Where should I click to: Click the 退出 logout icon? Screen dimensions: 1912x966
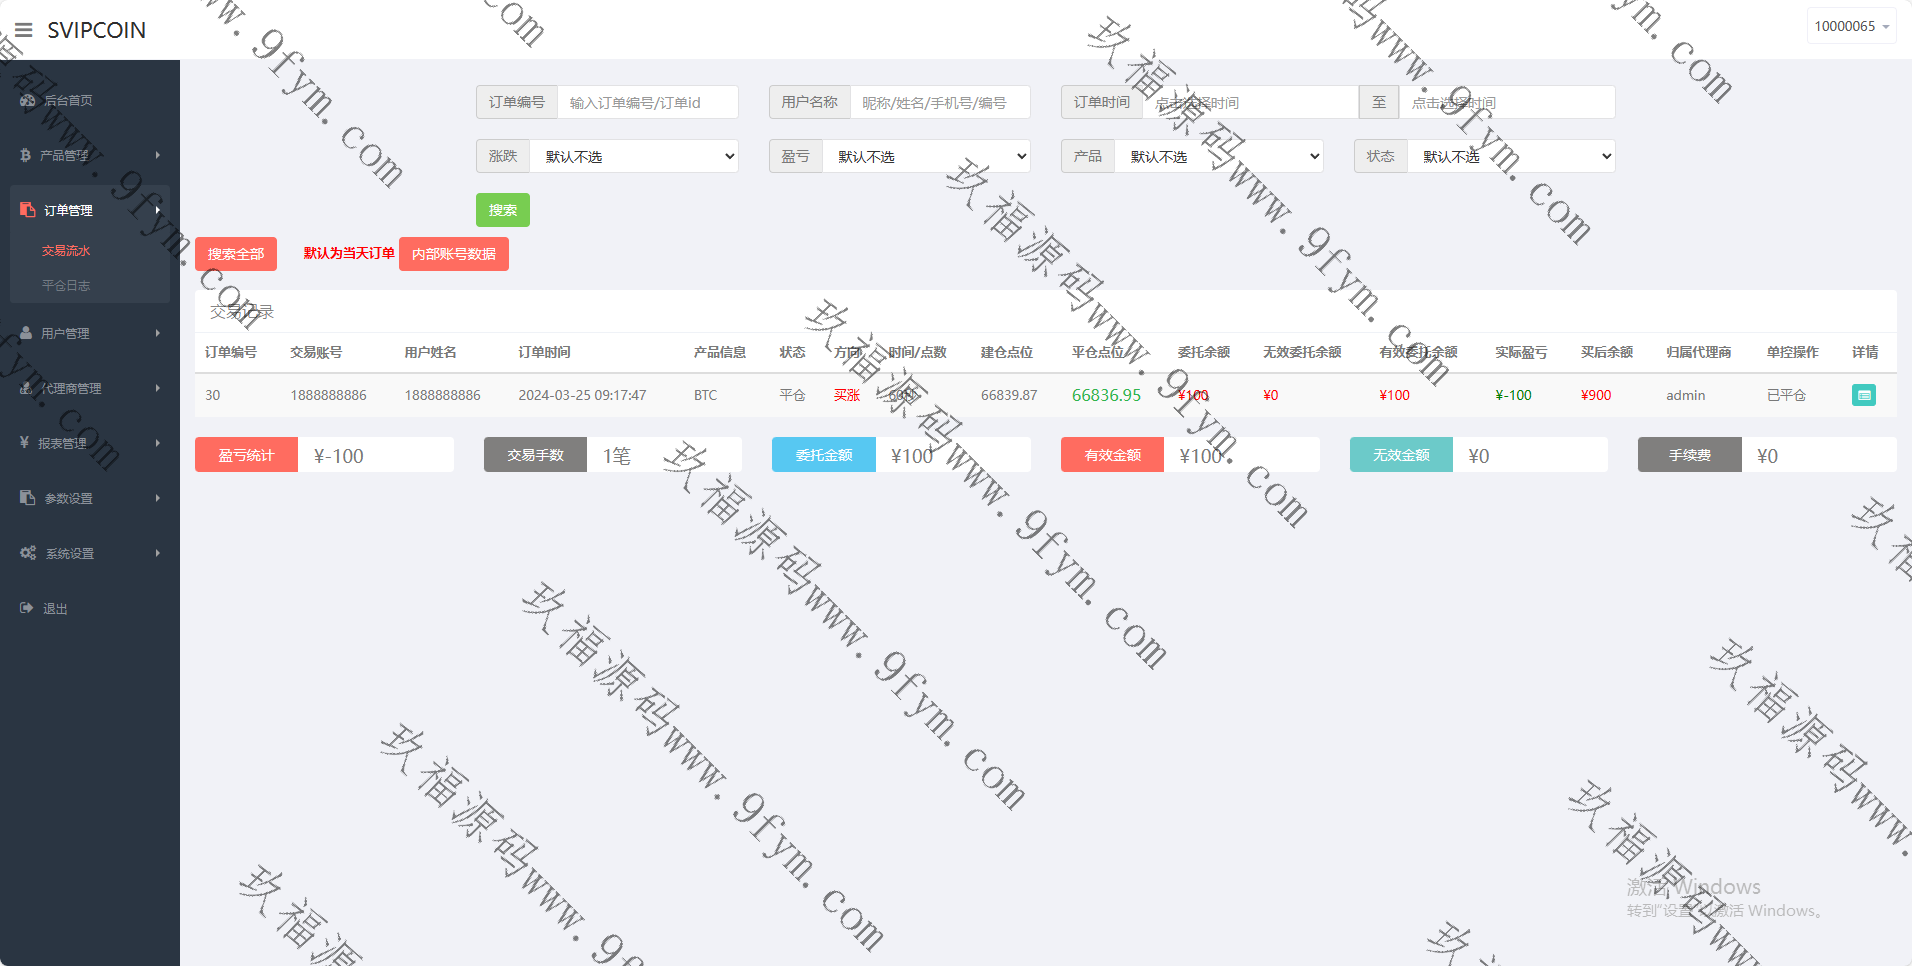click(x=26, y=608)
